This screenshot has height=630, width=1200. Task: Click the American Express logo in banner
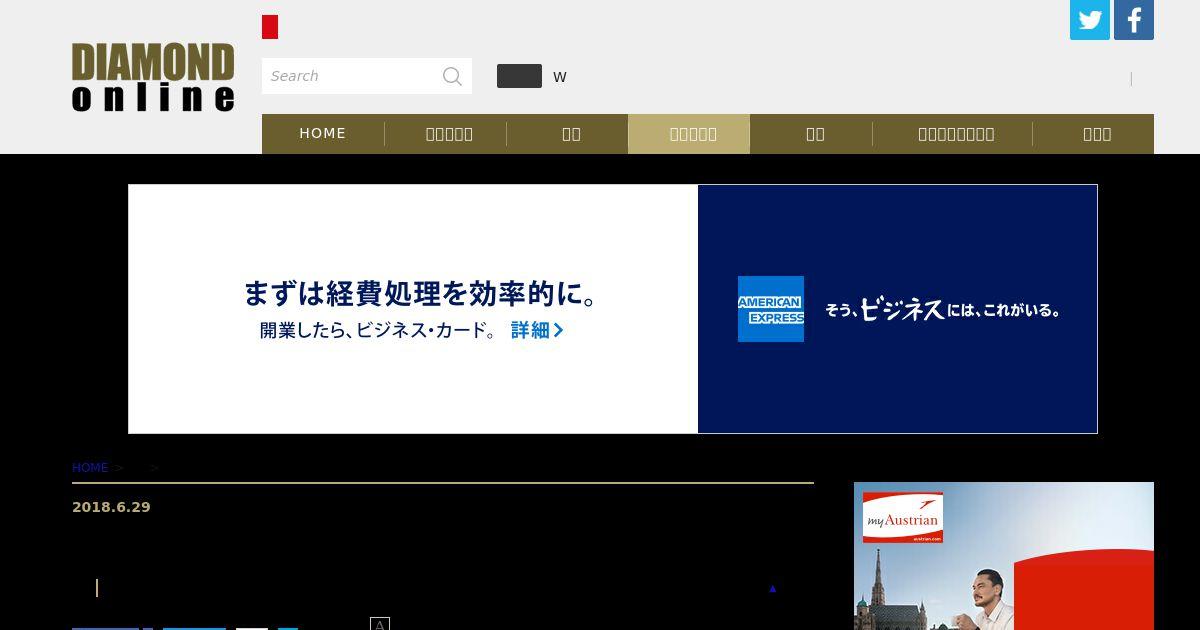[771, 309]
